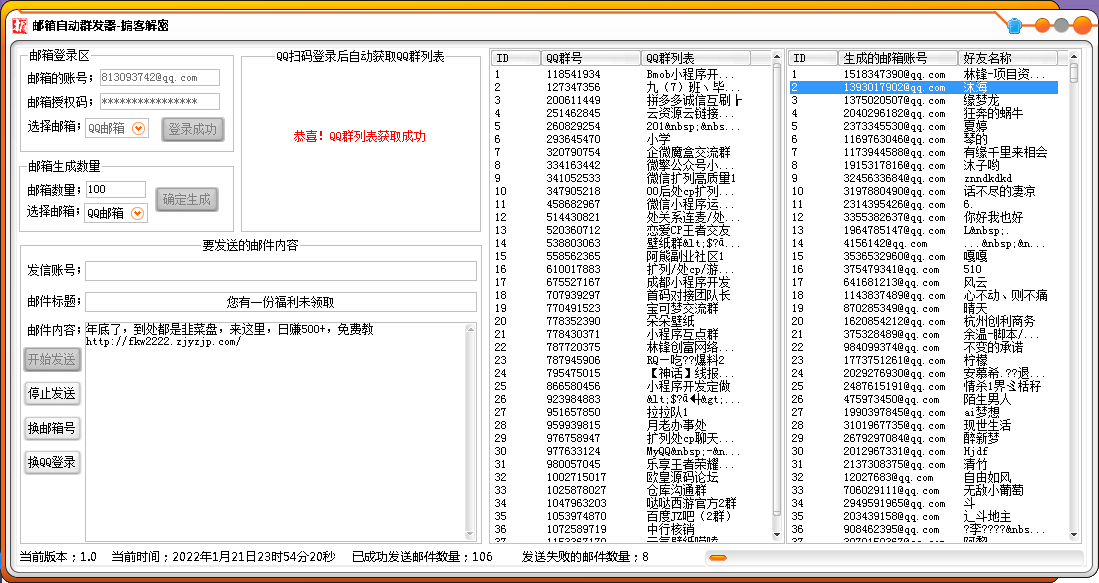This screenshot has height=583, width=1099.
Task: Select the 夏婷 friend row
Action: pos(923,126)
